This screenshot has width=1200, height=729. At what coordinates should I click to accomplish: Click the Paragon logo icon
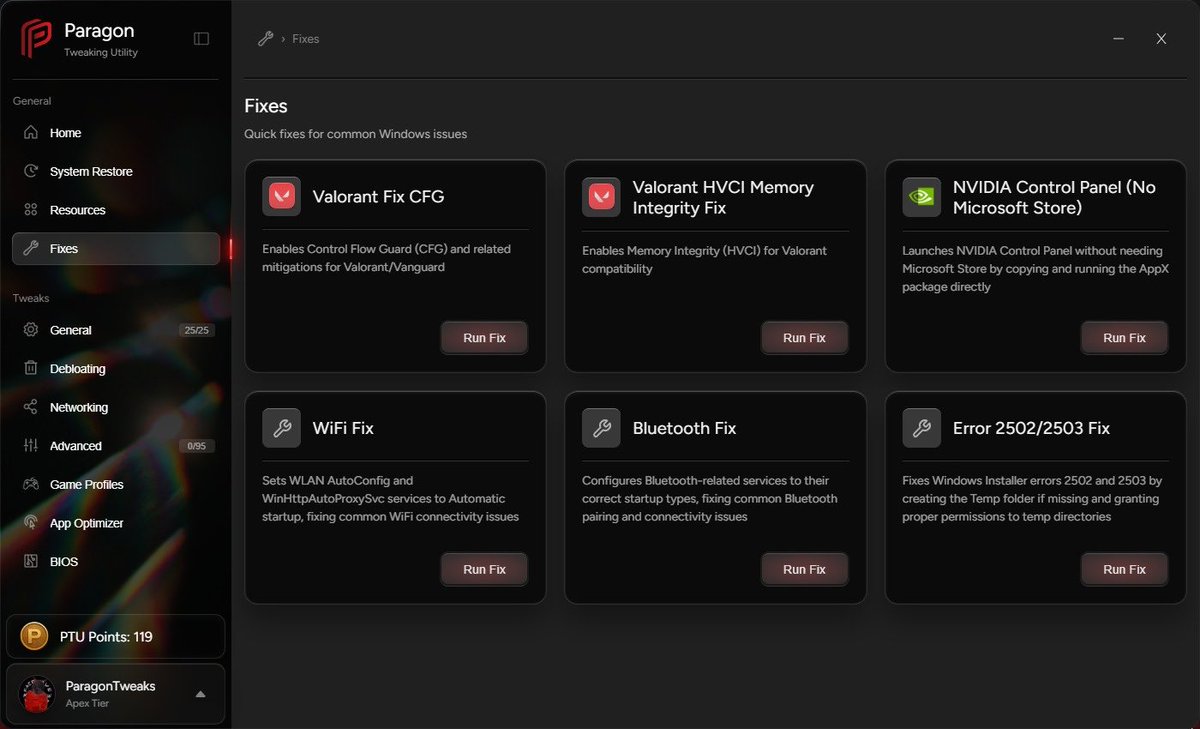(x=36, y=39)
